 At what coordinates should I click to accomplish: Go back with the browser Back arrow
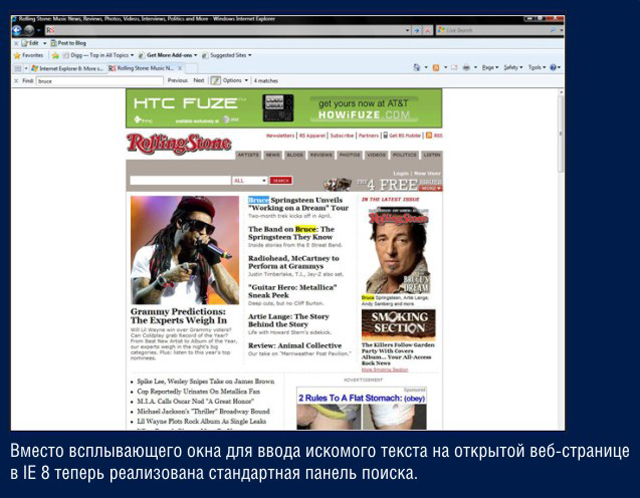pos(17,30)
